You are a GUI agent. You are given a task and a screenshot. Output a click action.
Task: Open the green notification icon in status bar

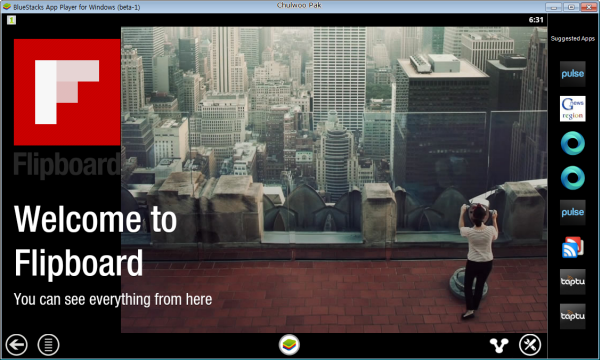pyautogui.click(x=11, y=20)
